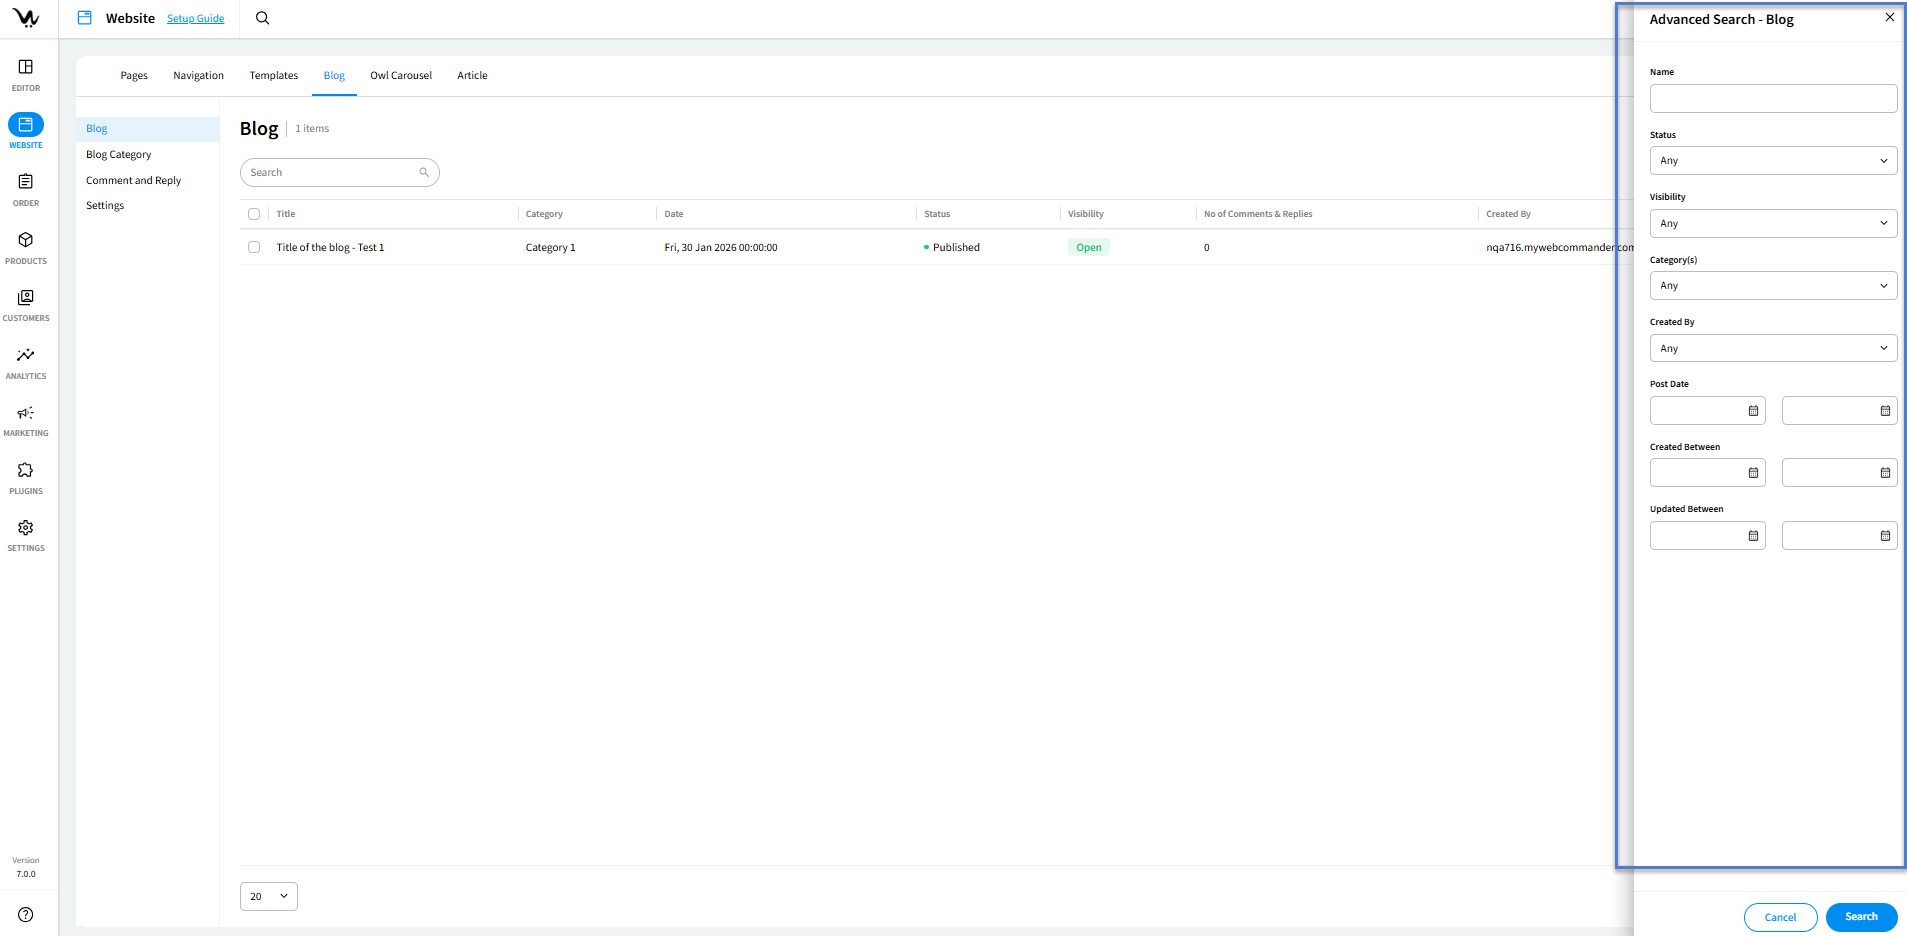This screenshot has height=936, width=1907.
Task: Switch to the Owl Carousel tab
Action: point(401,76)
